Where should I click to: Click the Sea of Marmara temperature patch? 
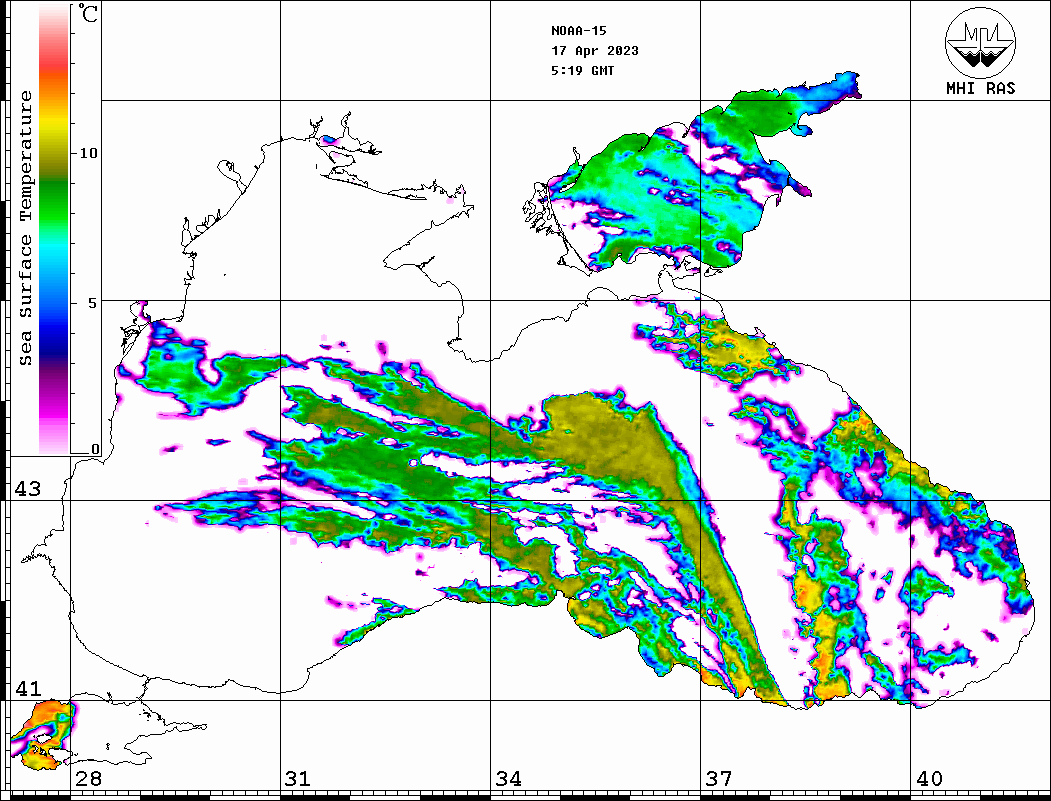[44, 734]
